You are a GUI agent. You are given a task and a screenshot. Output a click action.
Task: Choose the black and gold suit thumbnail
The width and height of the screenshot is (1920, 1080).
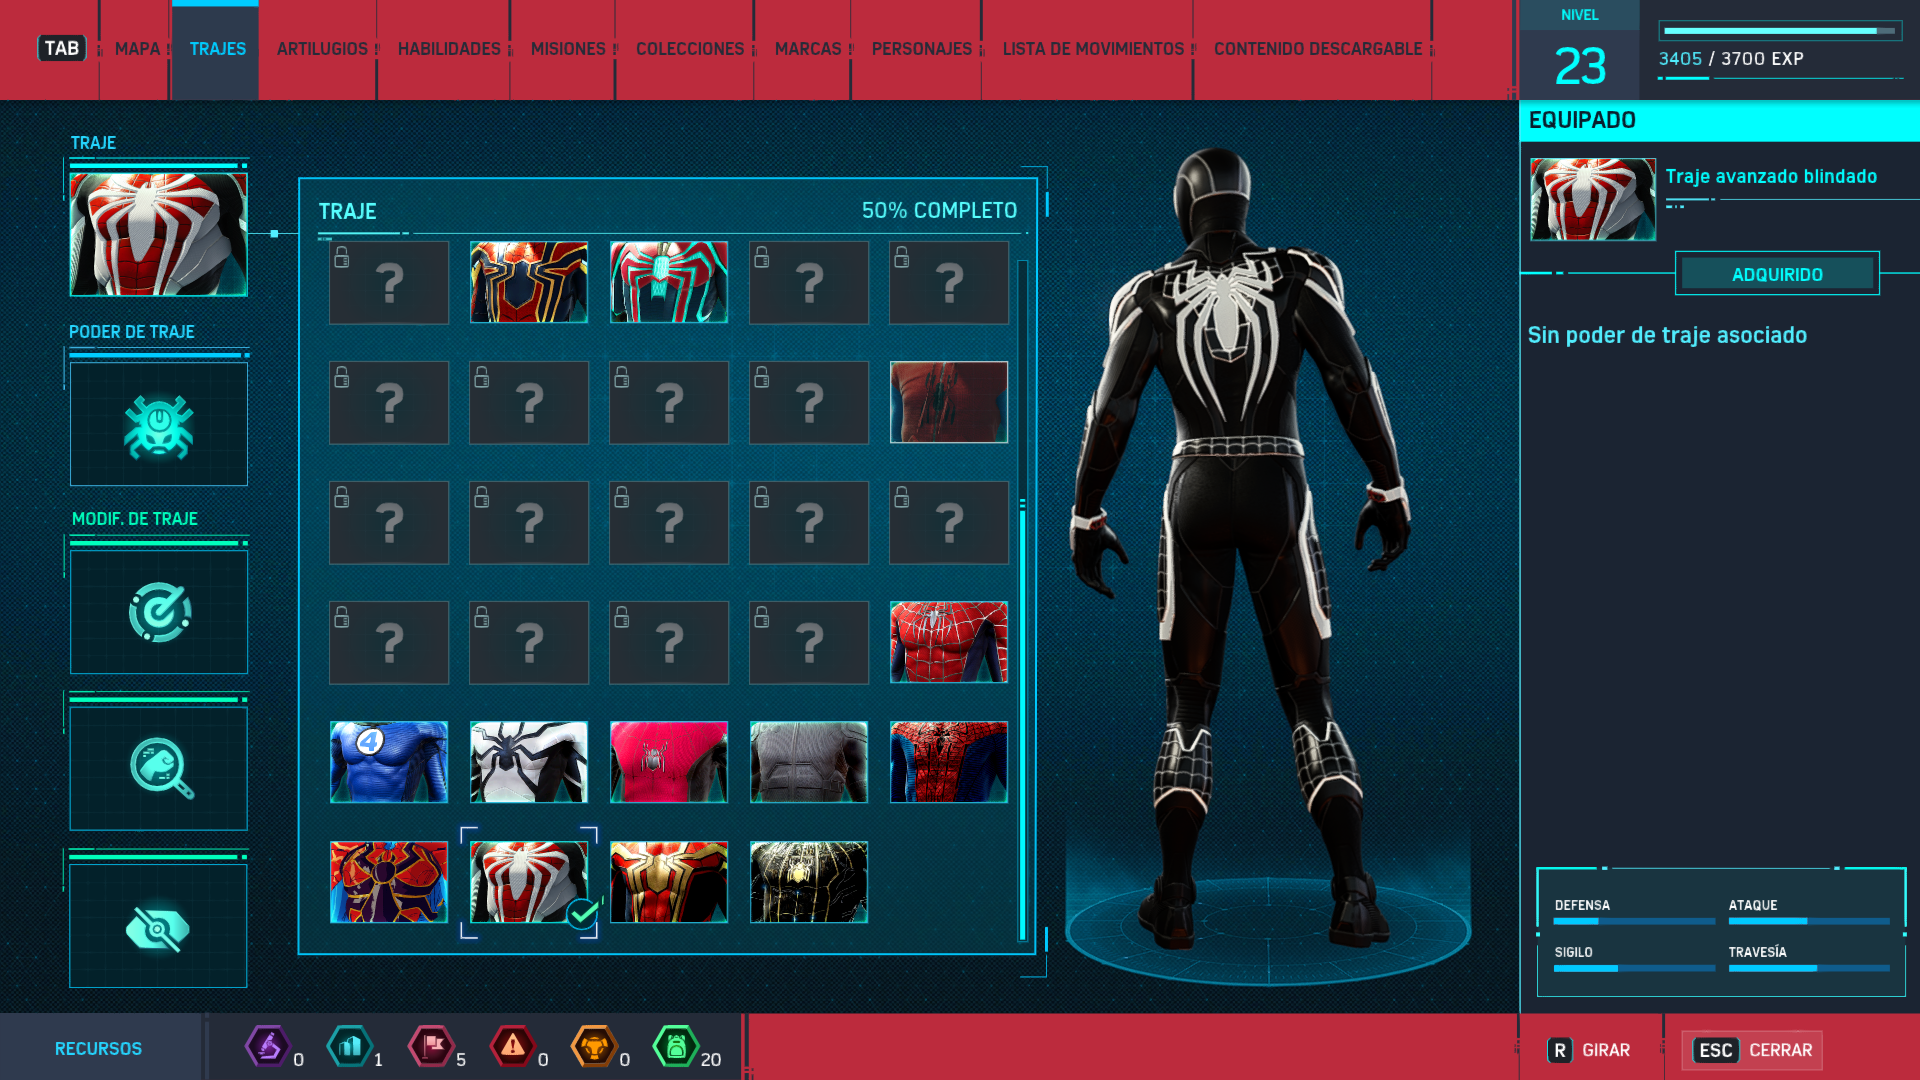pyautogui.click(x=809, y=882)
